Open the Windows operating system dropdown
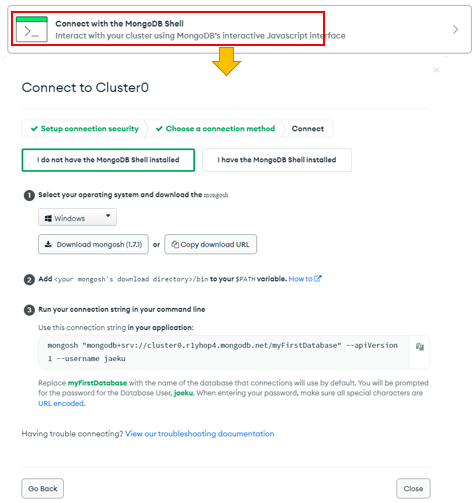Screen dimensions: 473x503 pyautogui.click(x=77, y=217)
